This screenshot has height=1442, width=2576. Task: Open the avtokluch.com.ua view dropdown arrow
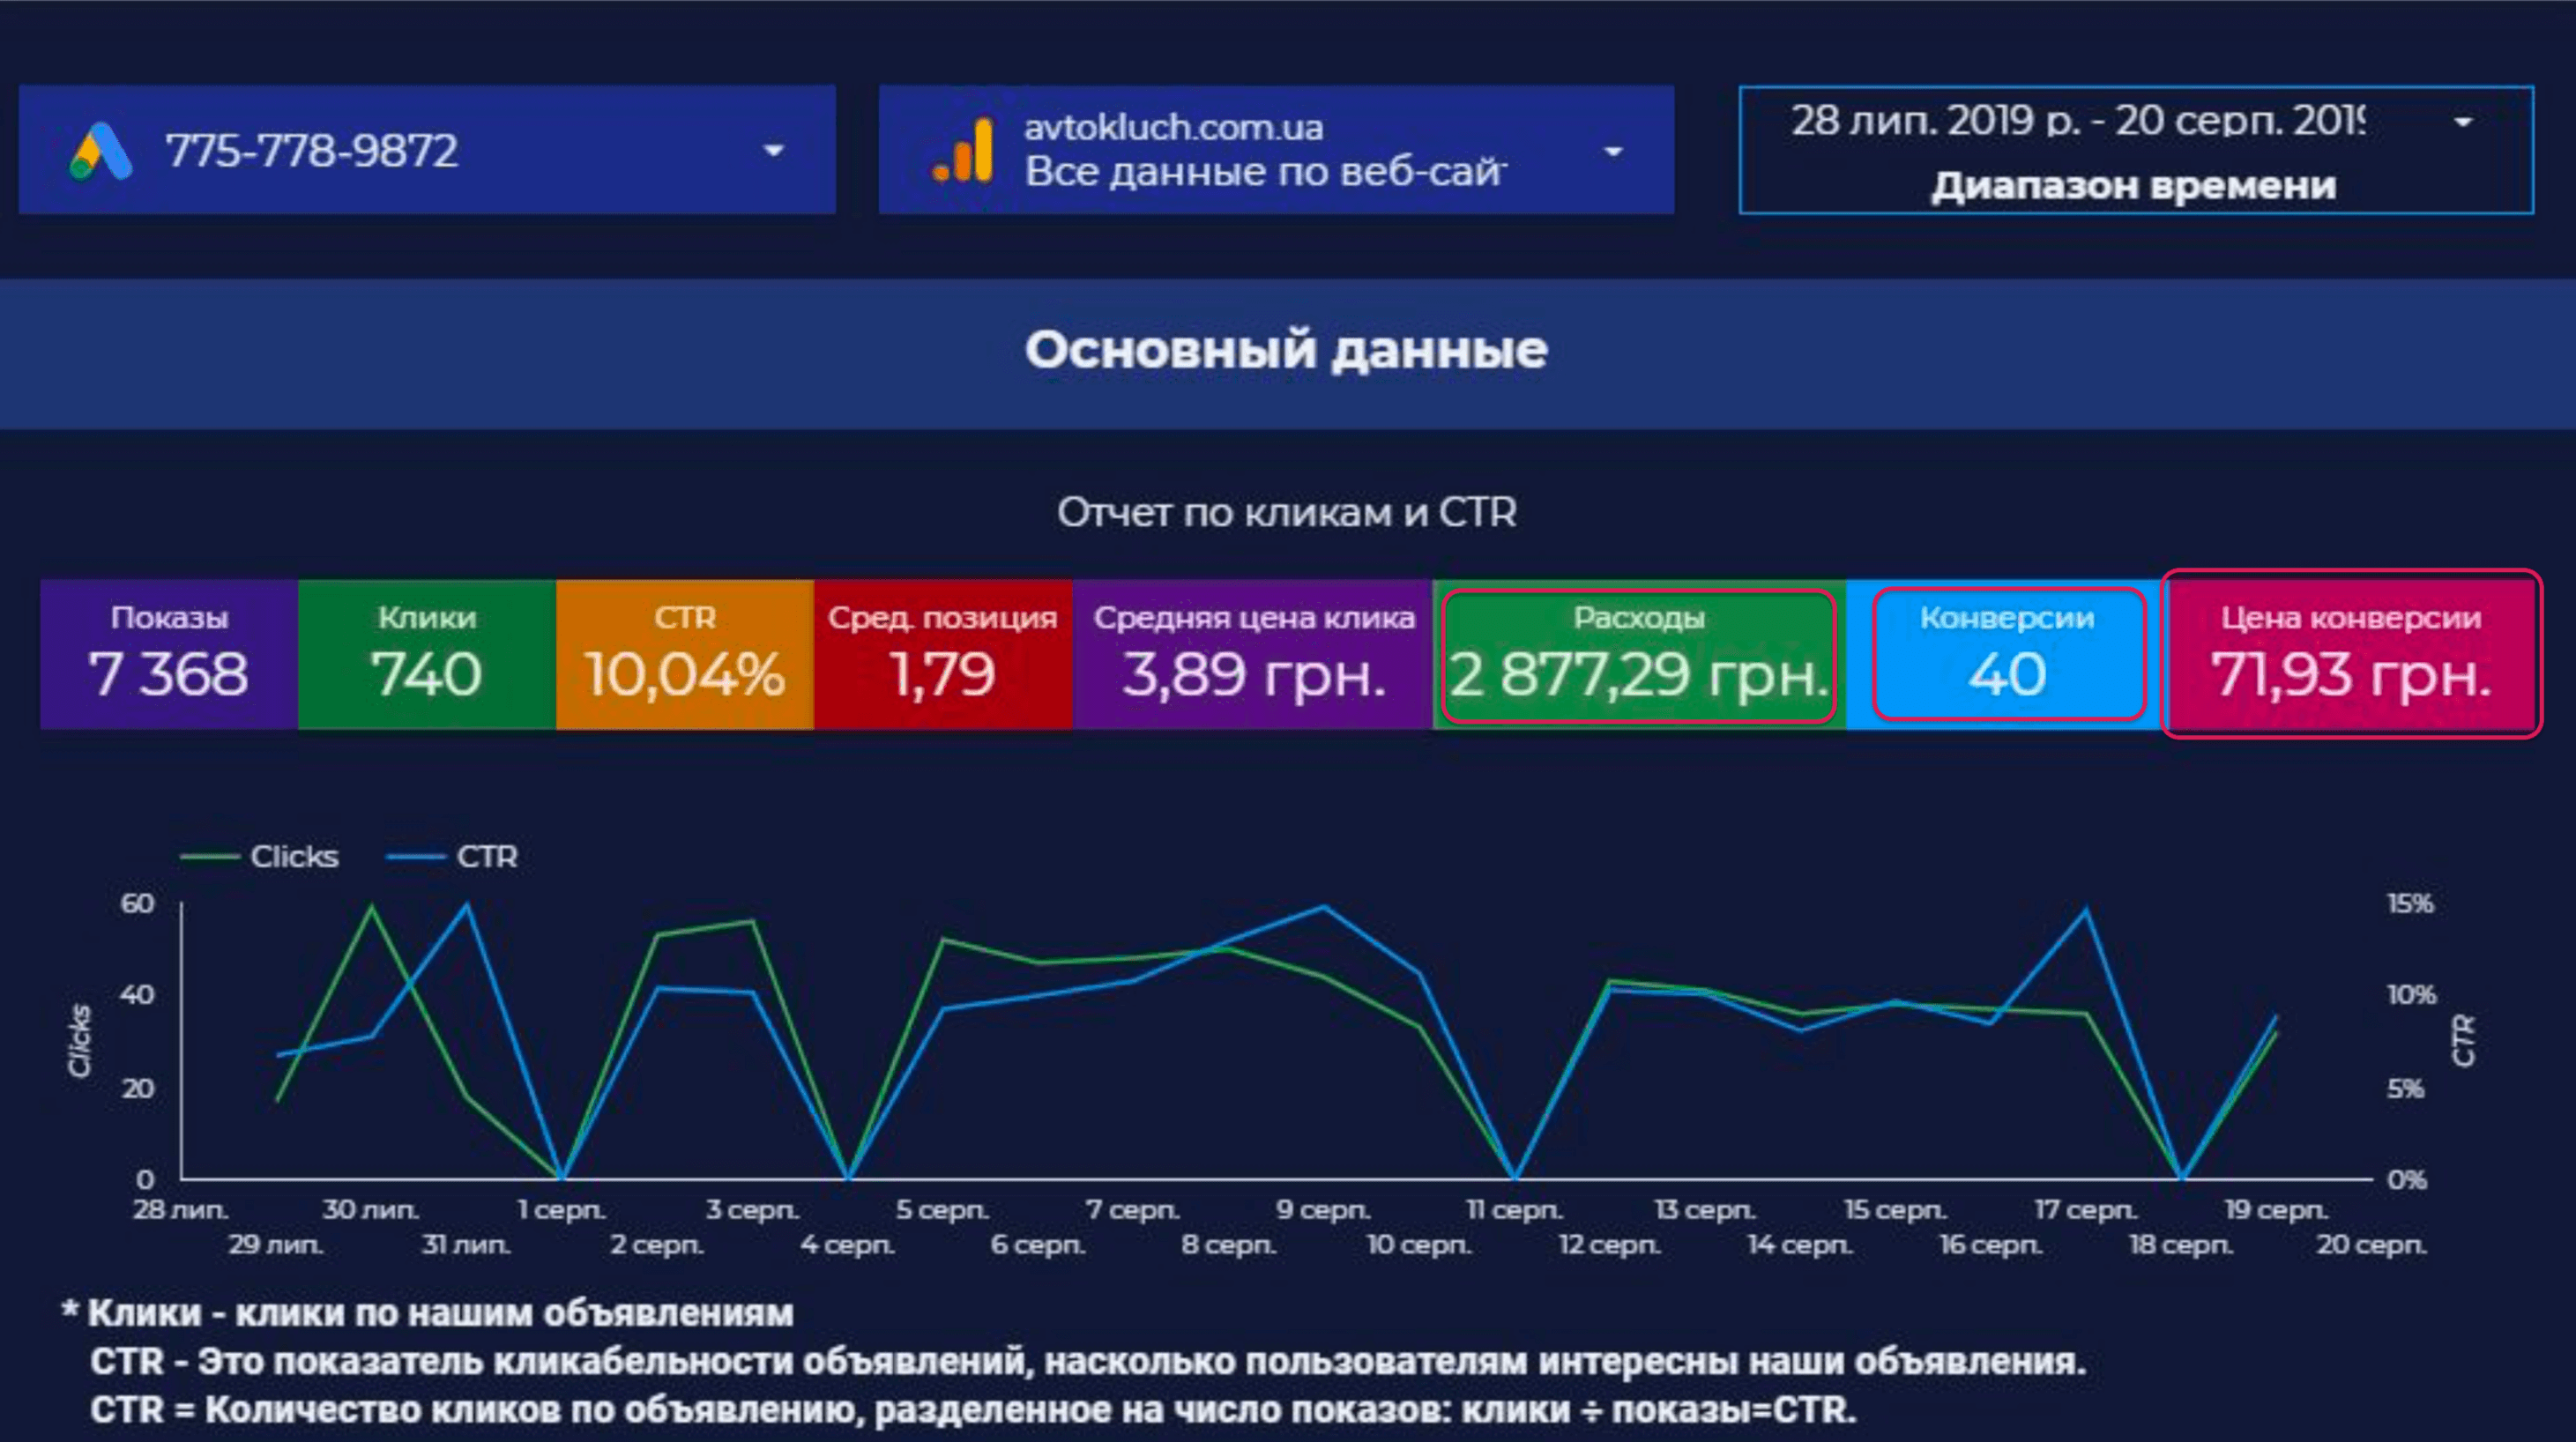coord(1612,152)
